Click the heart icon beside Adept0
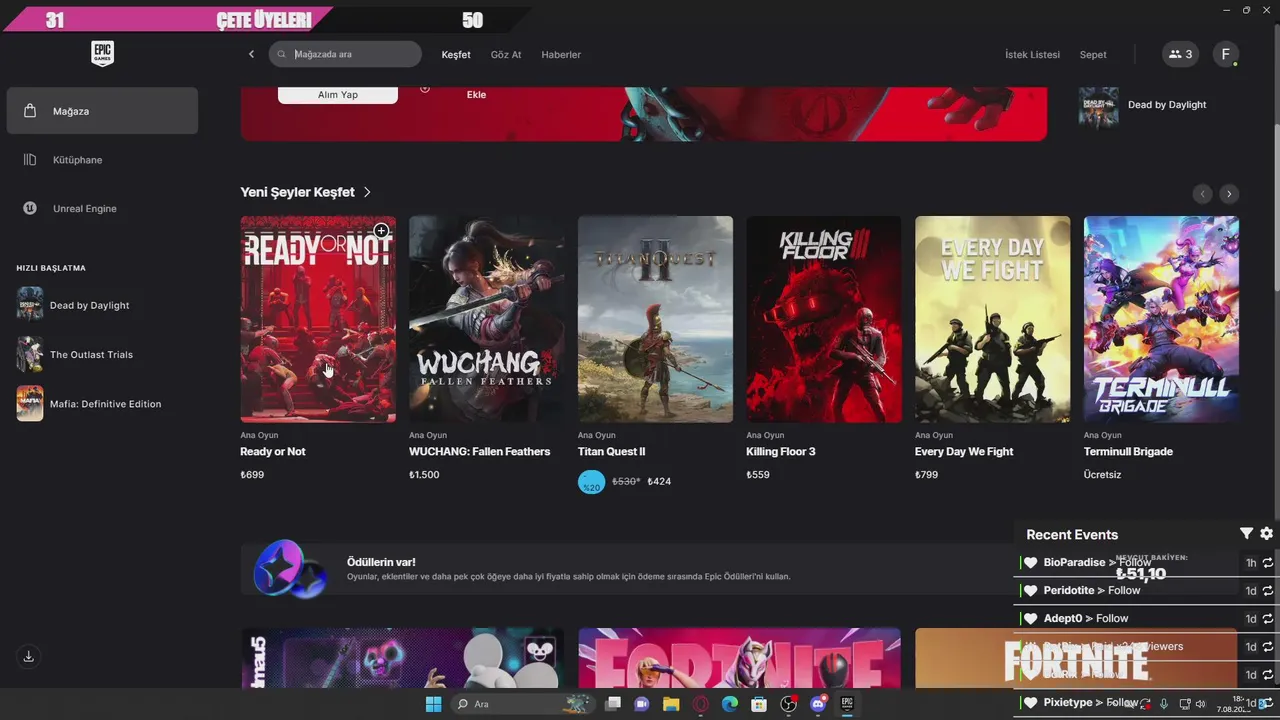 click(x=1031, y=619)
